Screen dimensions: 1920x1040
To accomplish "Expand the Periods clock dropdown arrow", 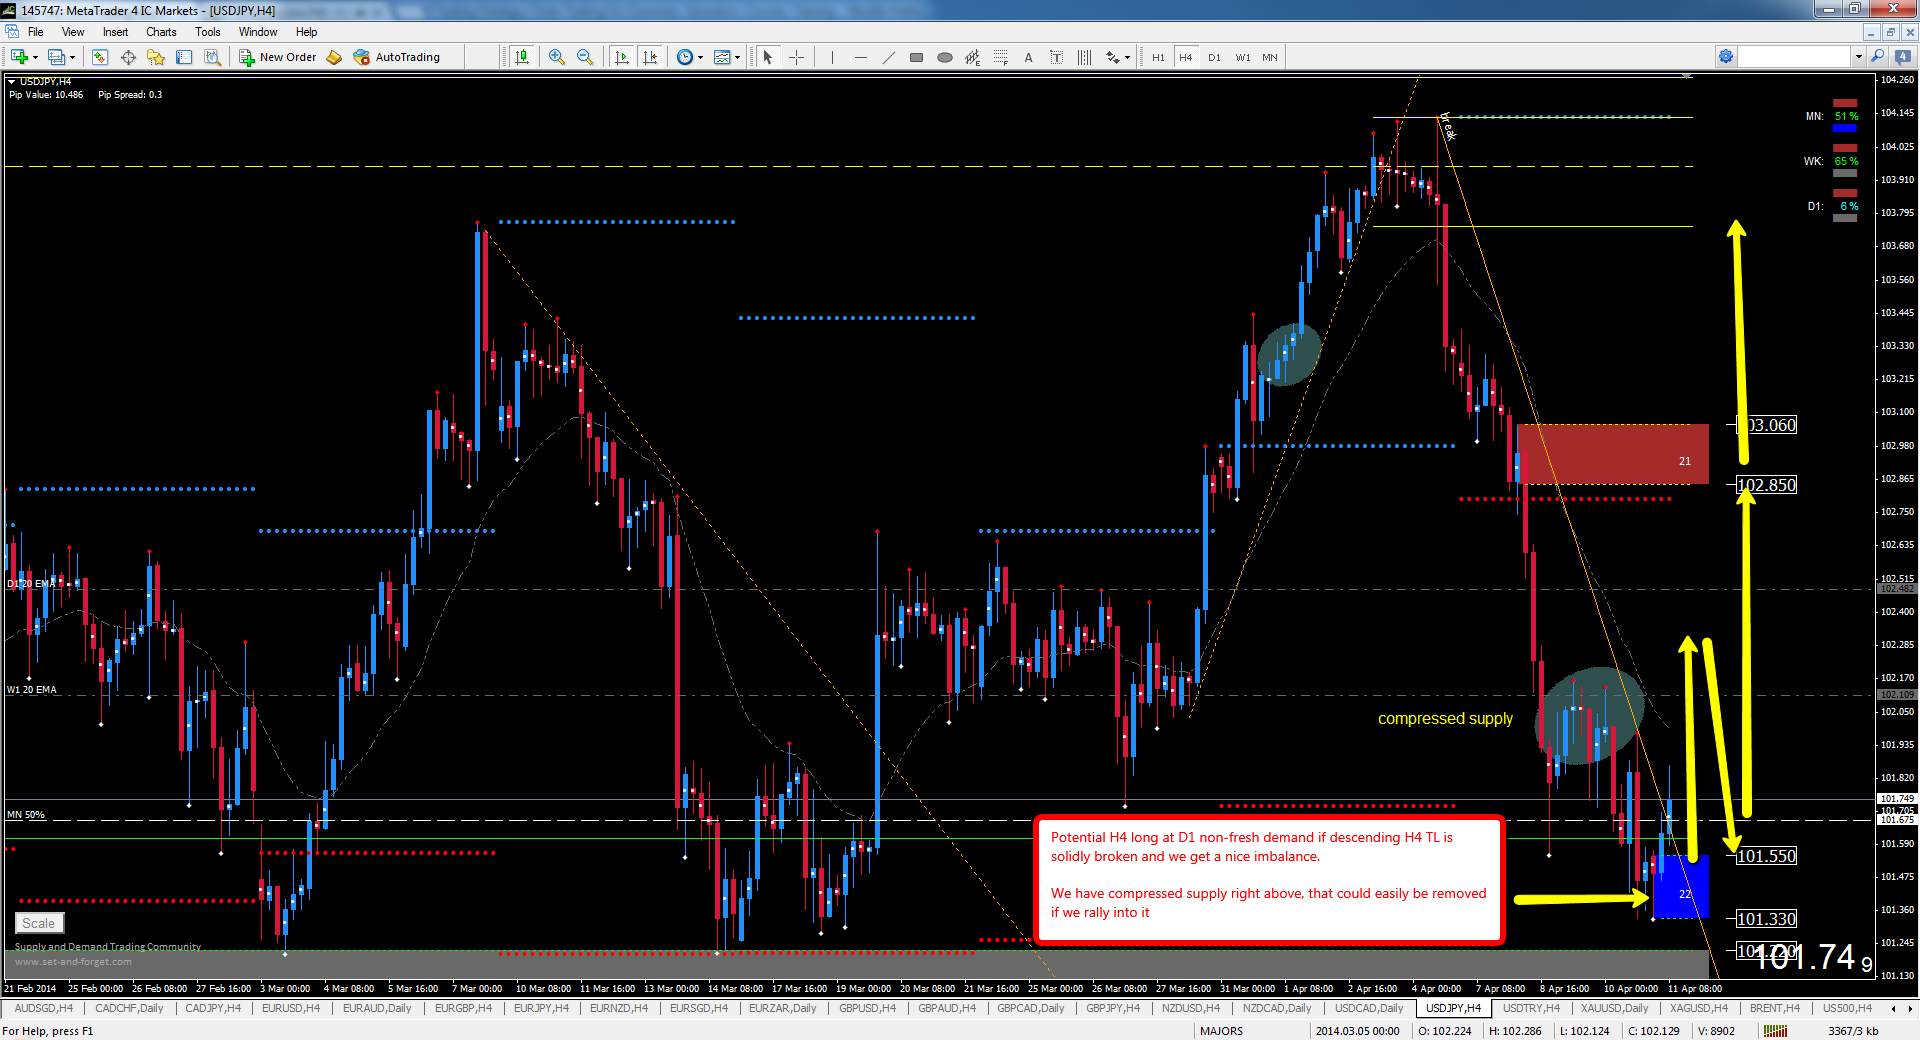I will pyautogui.click(x=700, y=57).
